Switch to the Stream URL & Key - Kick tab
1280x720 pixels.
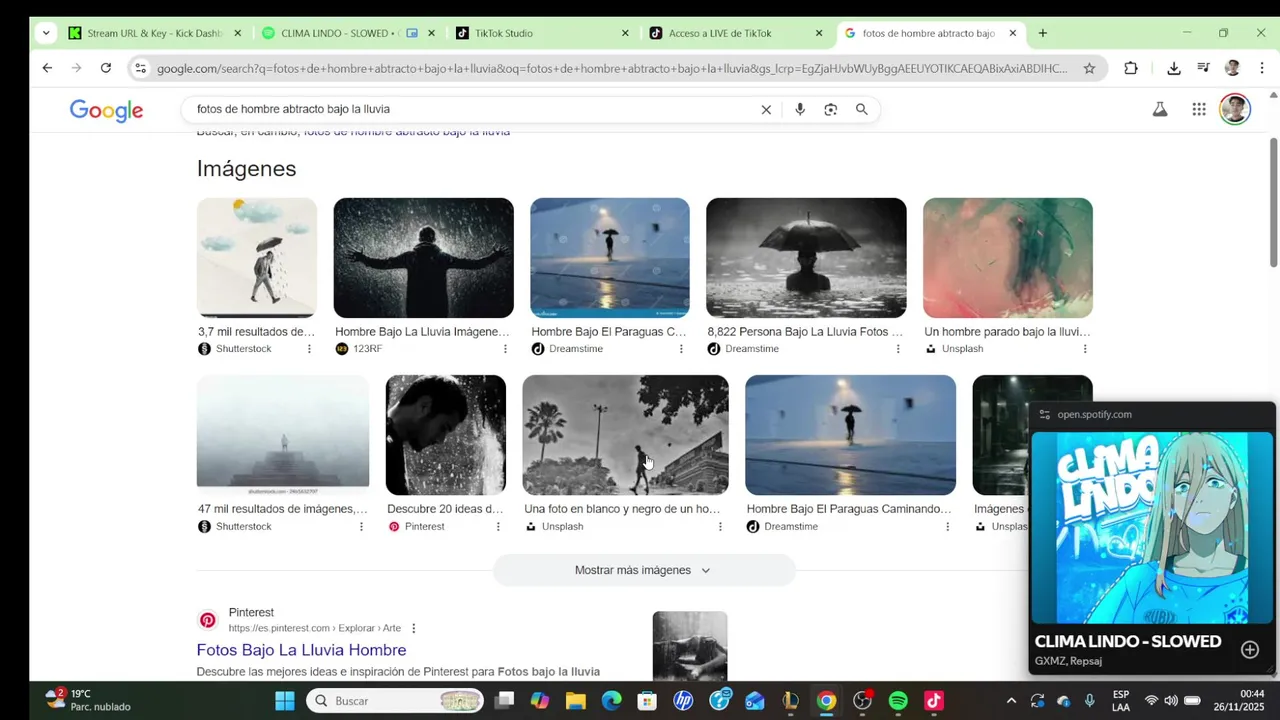(155, 33)
